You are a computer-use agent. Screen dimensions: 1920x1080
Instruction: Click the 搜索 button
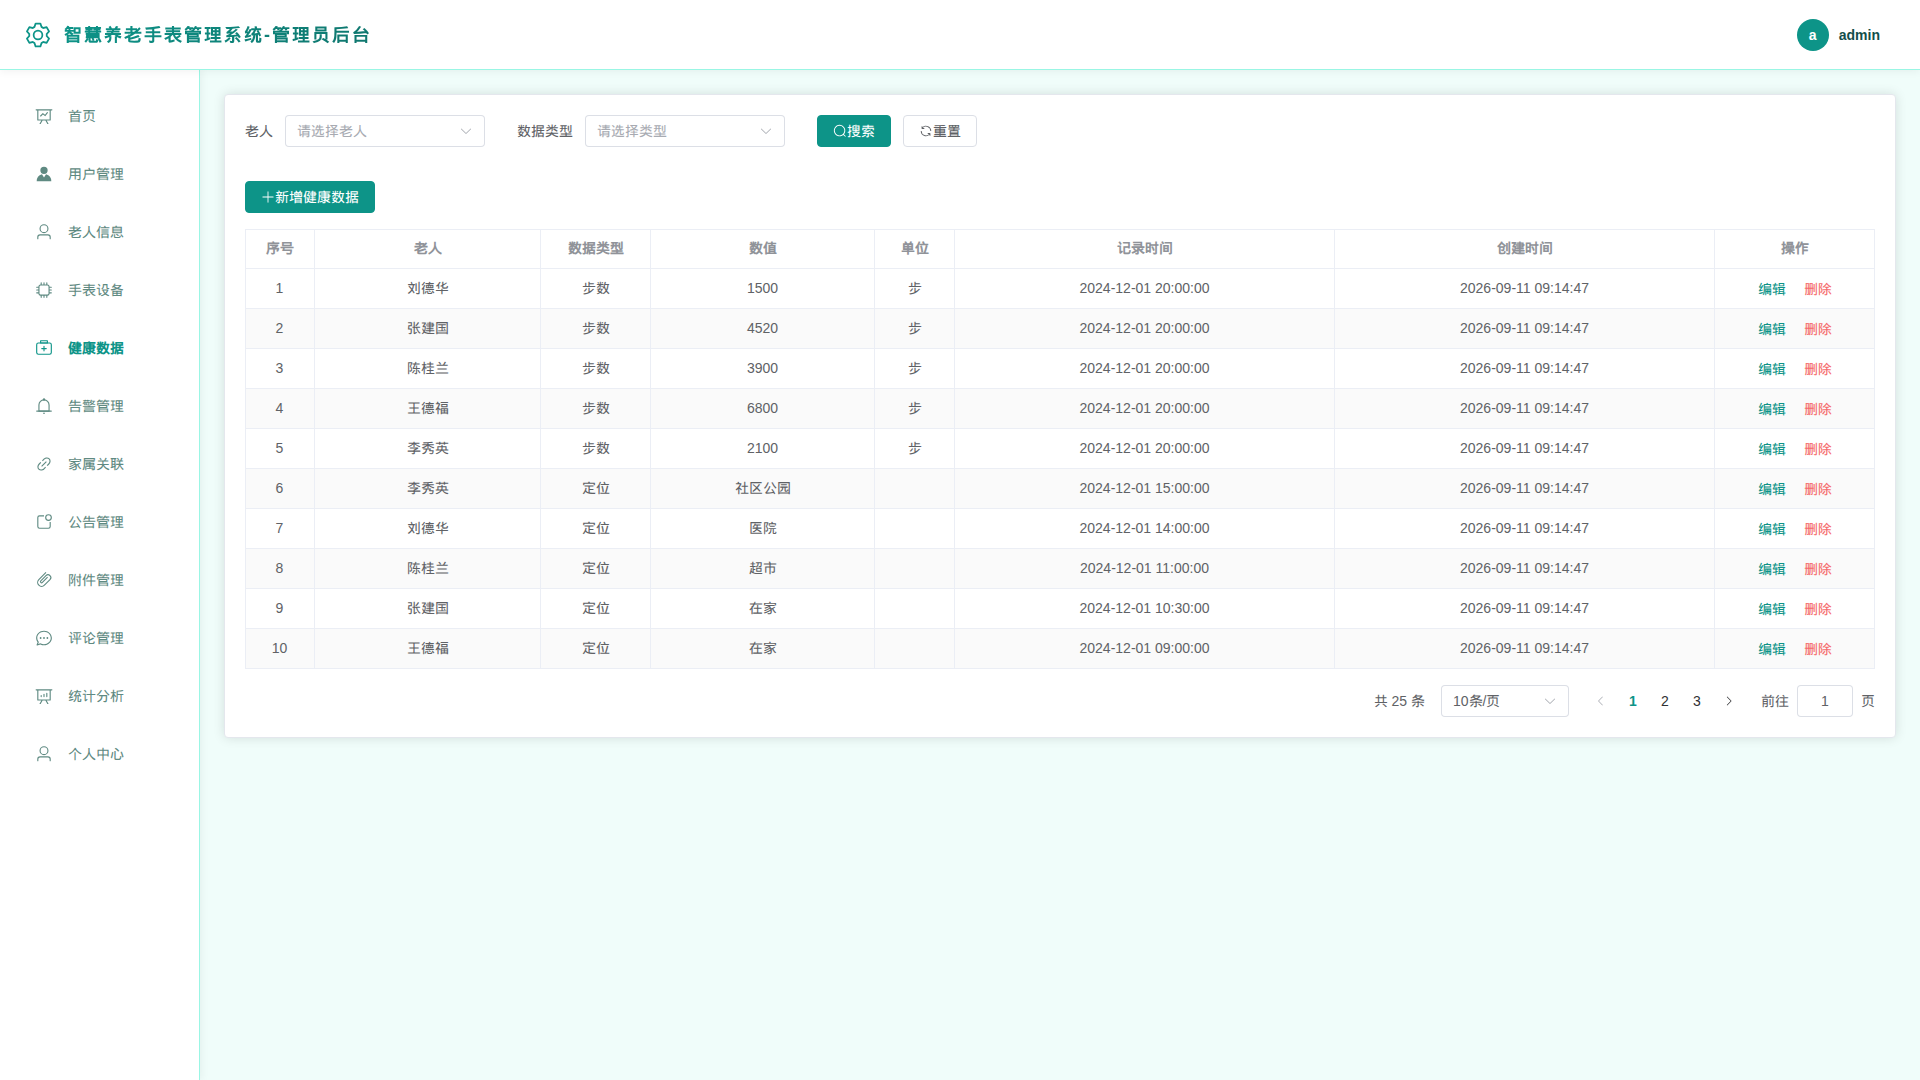[x=854, y=131]
